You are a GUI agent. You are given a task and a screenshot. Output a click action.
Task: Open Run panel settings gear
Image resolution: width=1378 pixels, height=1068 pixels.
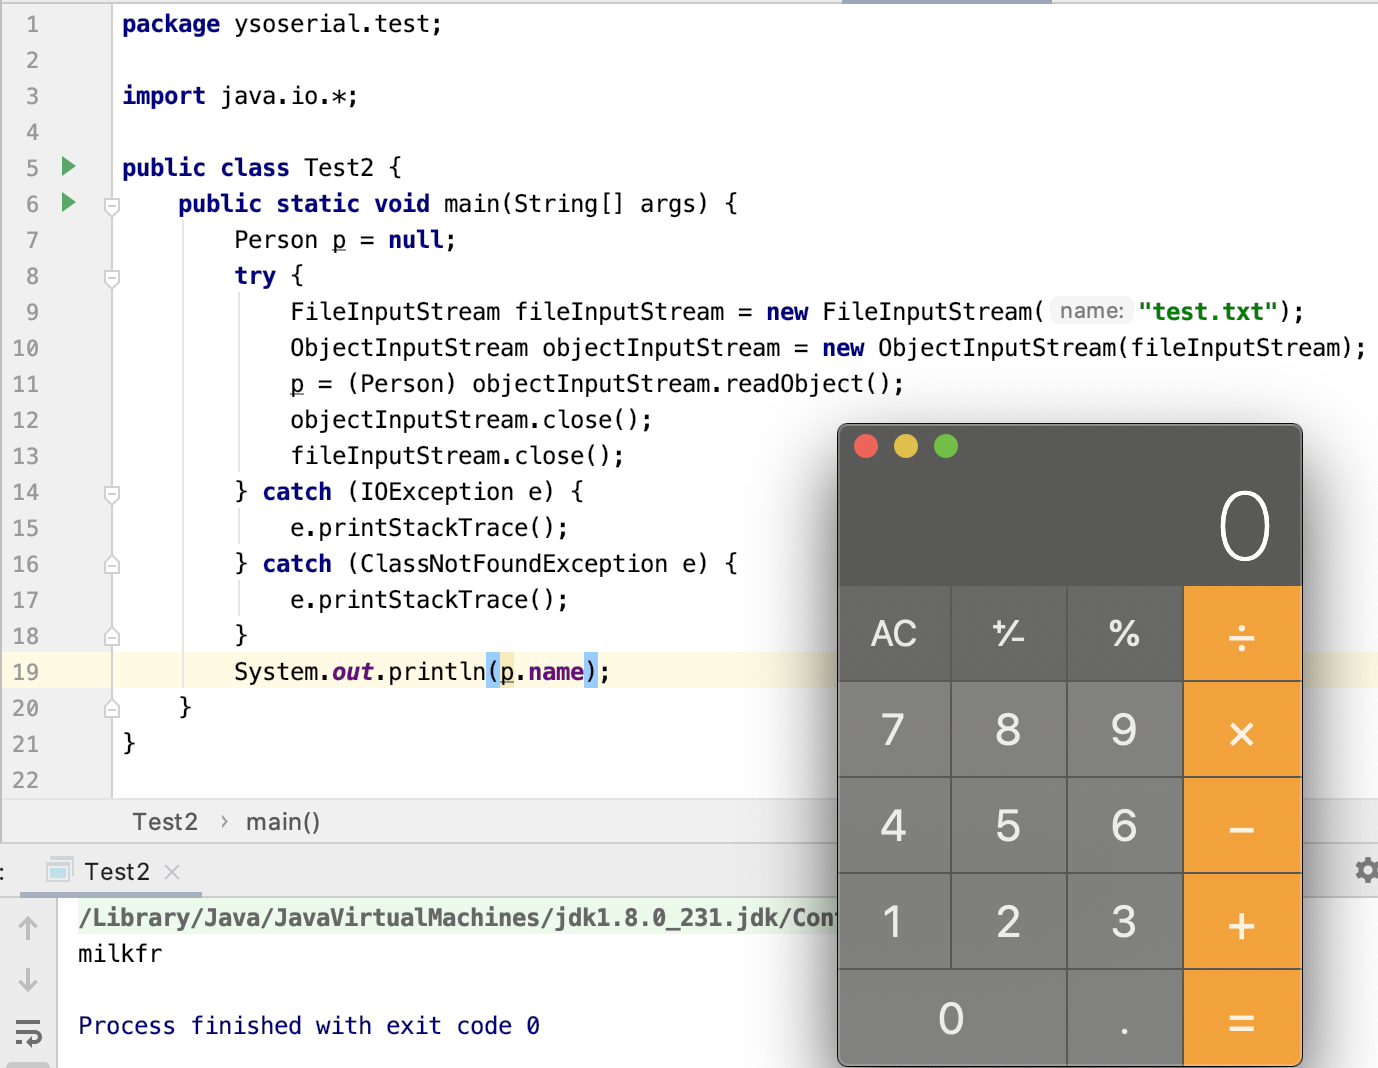coord(1366,870)
